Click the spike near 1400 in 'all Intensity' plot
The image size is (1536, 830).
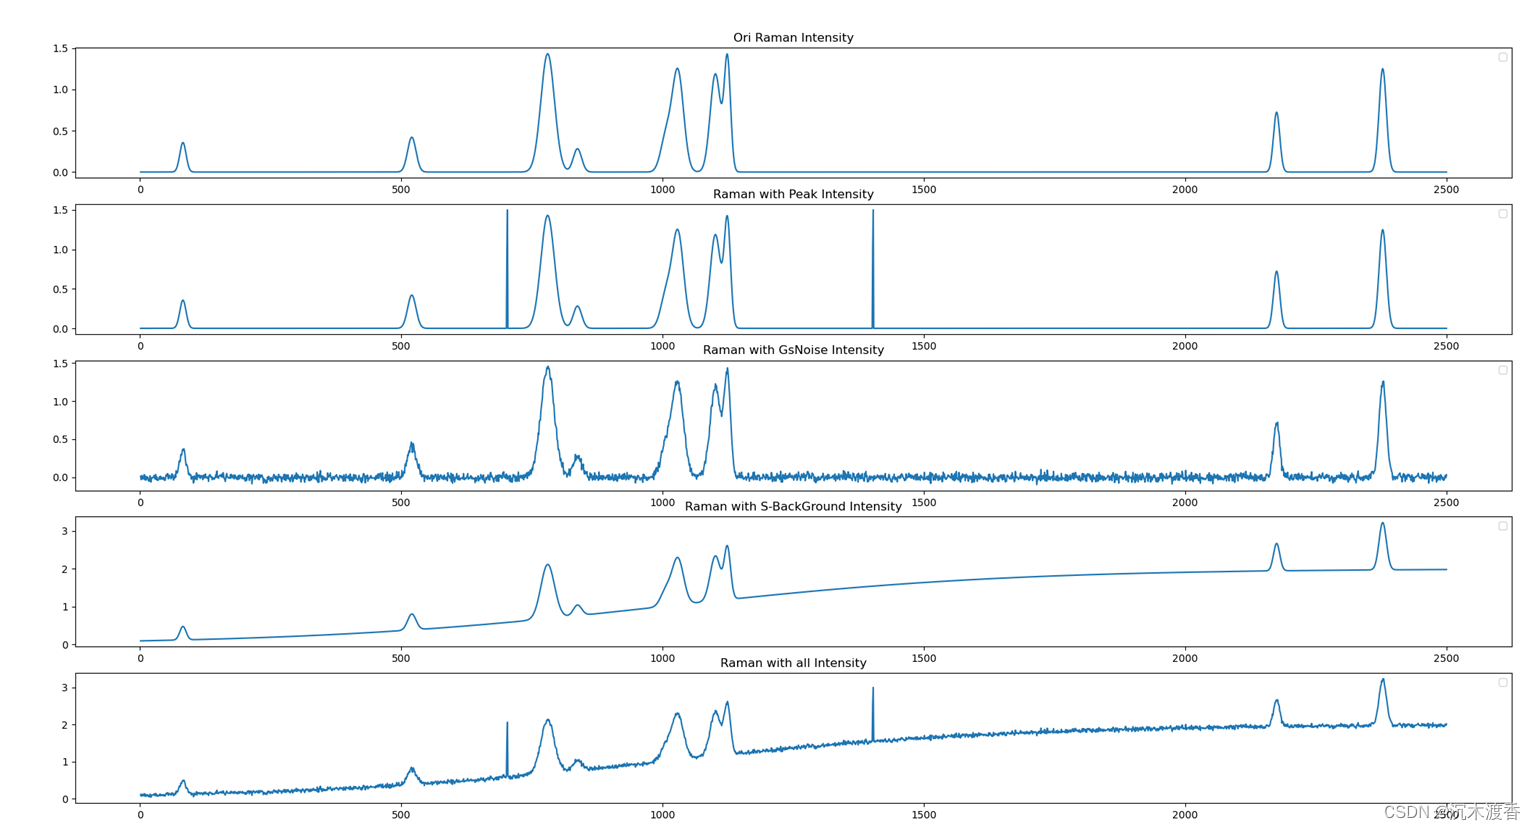(873, 714)
